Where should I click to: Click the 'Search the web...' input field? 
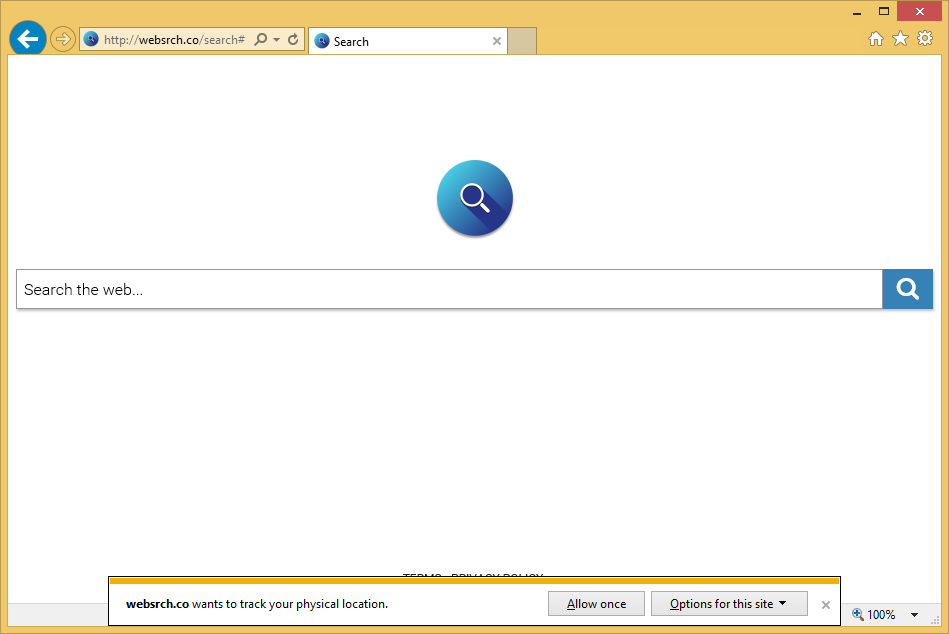pos(449,289)
